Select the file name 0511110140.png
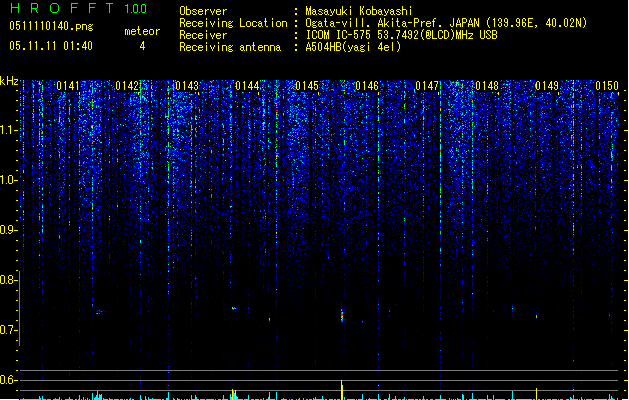The width and height of the screenshot is (629, 400). pyautogui.click(x=51, y=26)
